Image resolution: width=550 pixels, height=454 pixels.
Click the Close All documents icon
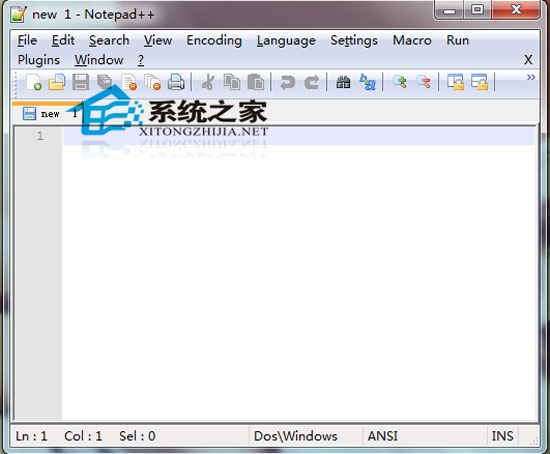[153, 82]
